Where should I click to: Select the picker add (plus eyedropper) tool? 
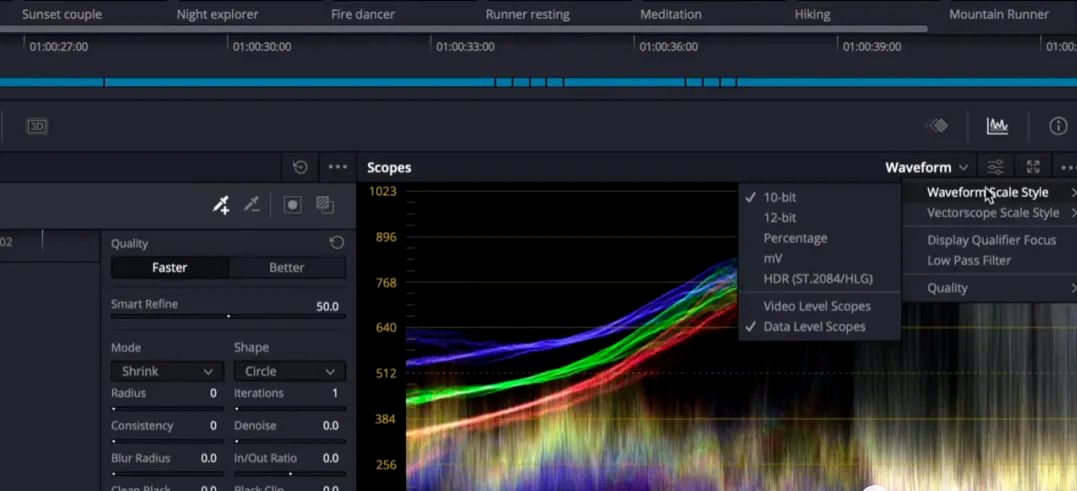[x=221, y=205]
